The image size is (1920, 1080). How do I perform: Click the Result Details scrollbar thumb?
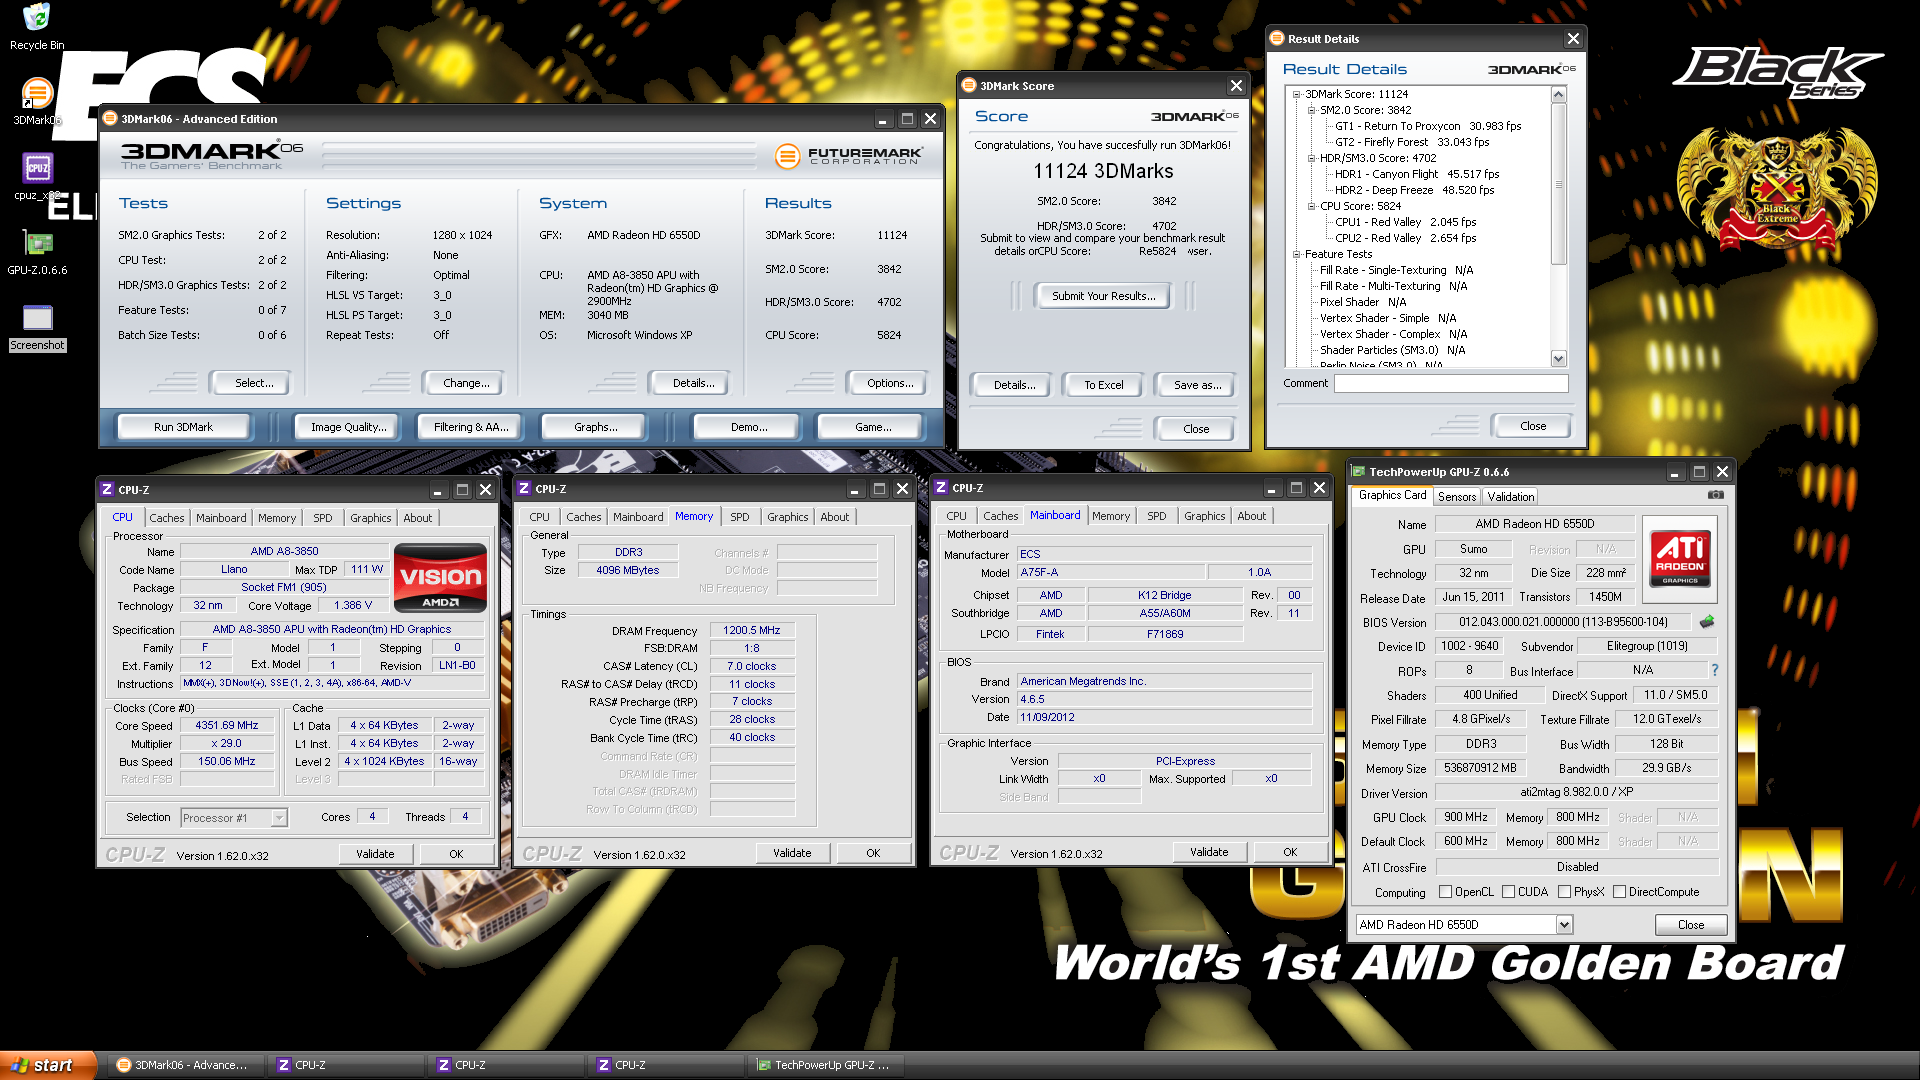click(1558, 184)
